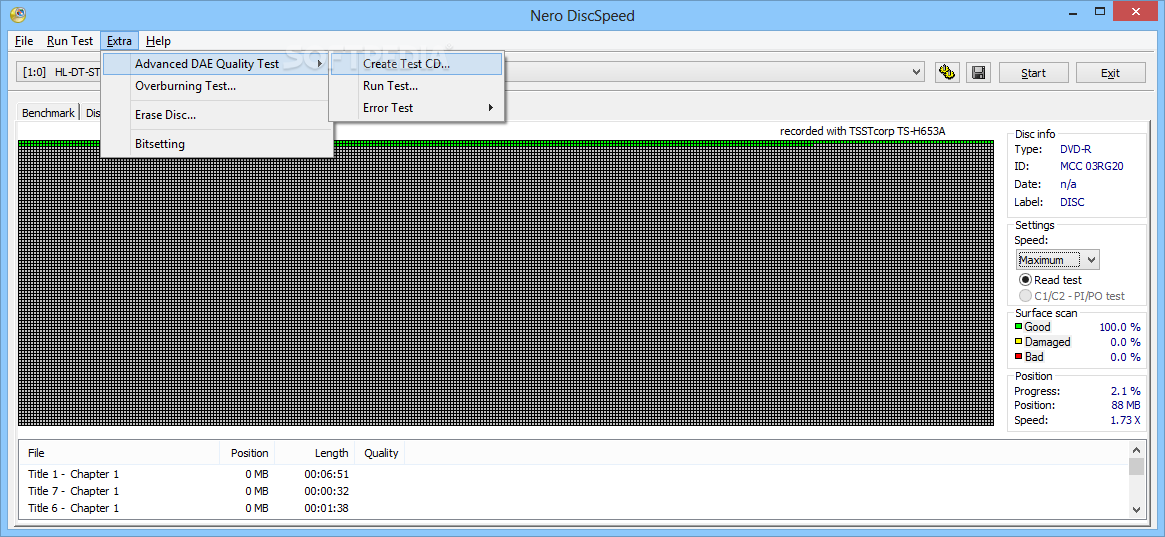Click the file list scrollbar up arrow
Image resolution: width=1165 pixels, height=537 pixels.
point(1136,449)
